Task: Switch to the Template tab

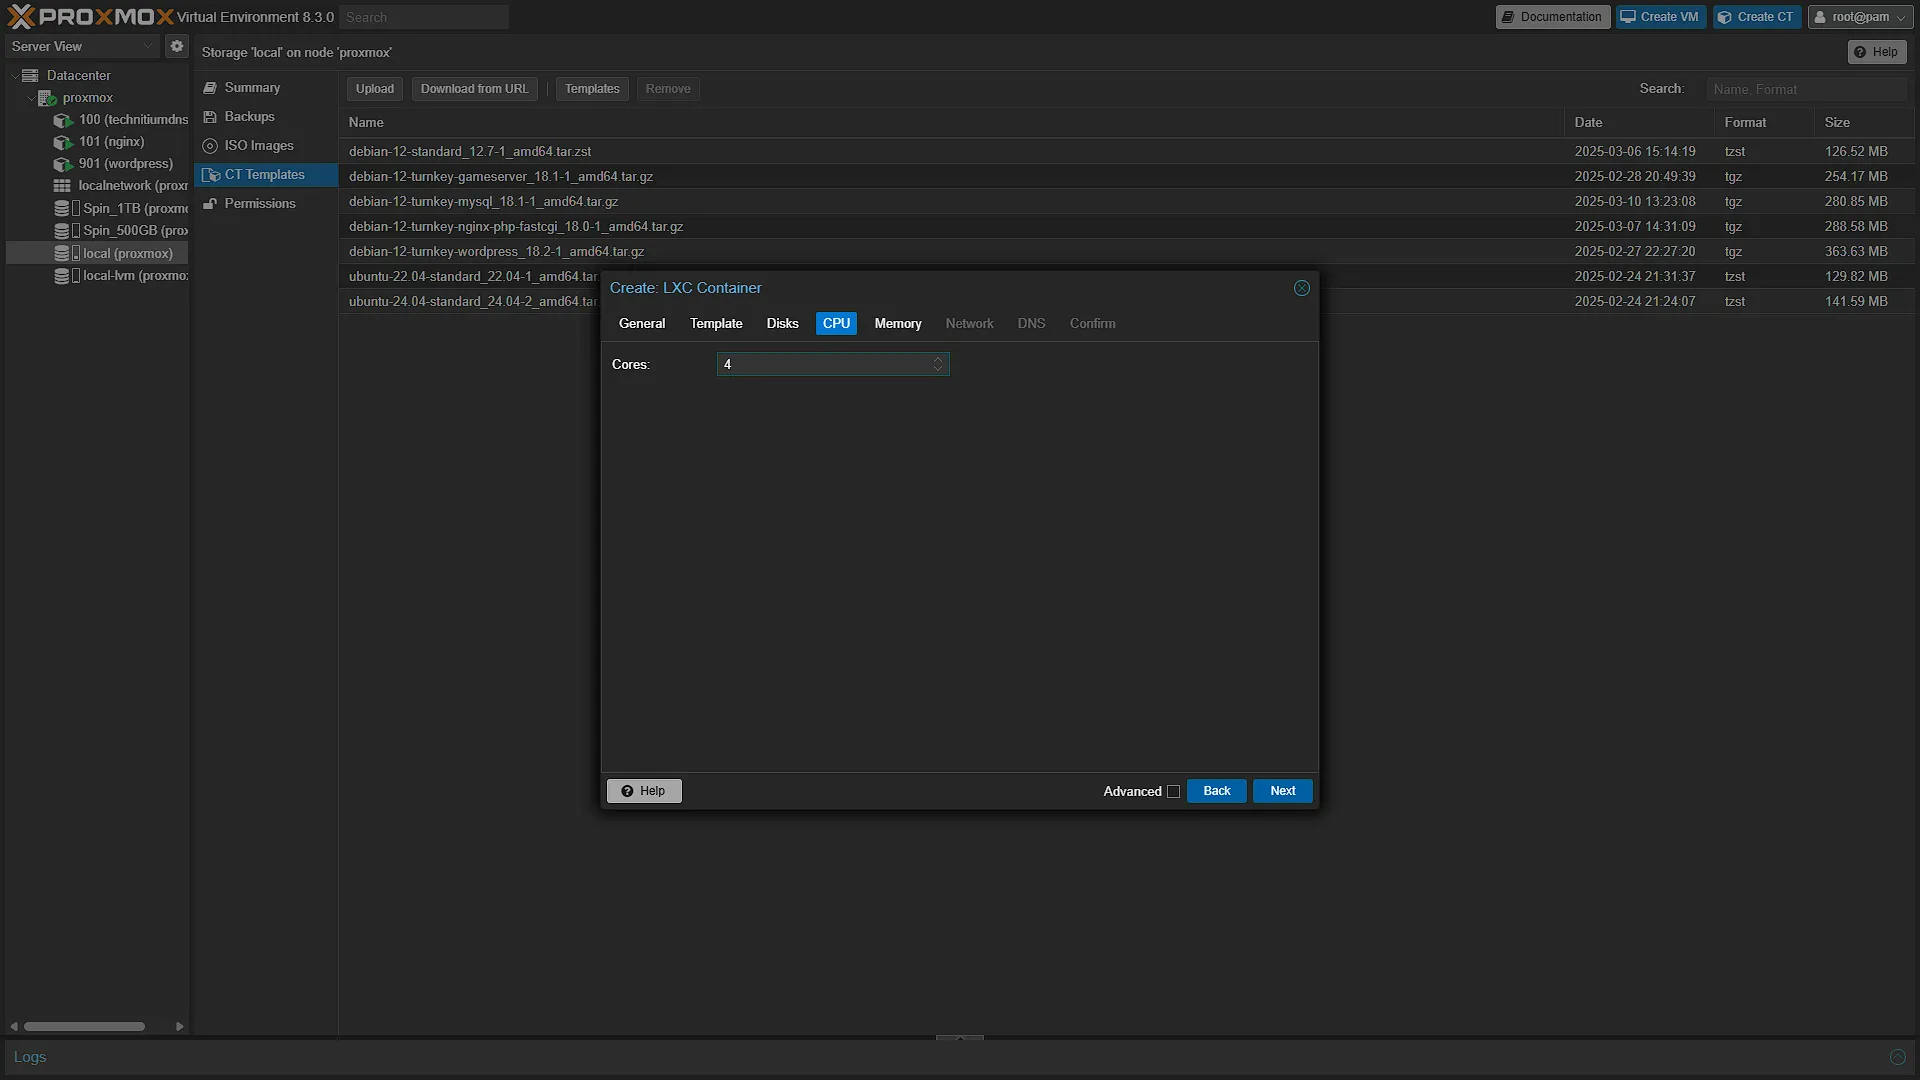Action: (x=716, y=324)
